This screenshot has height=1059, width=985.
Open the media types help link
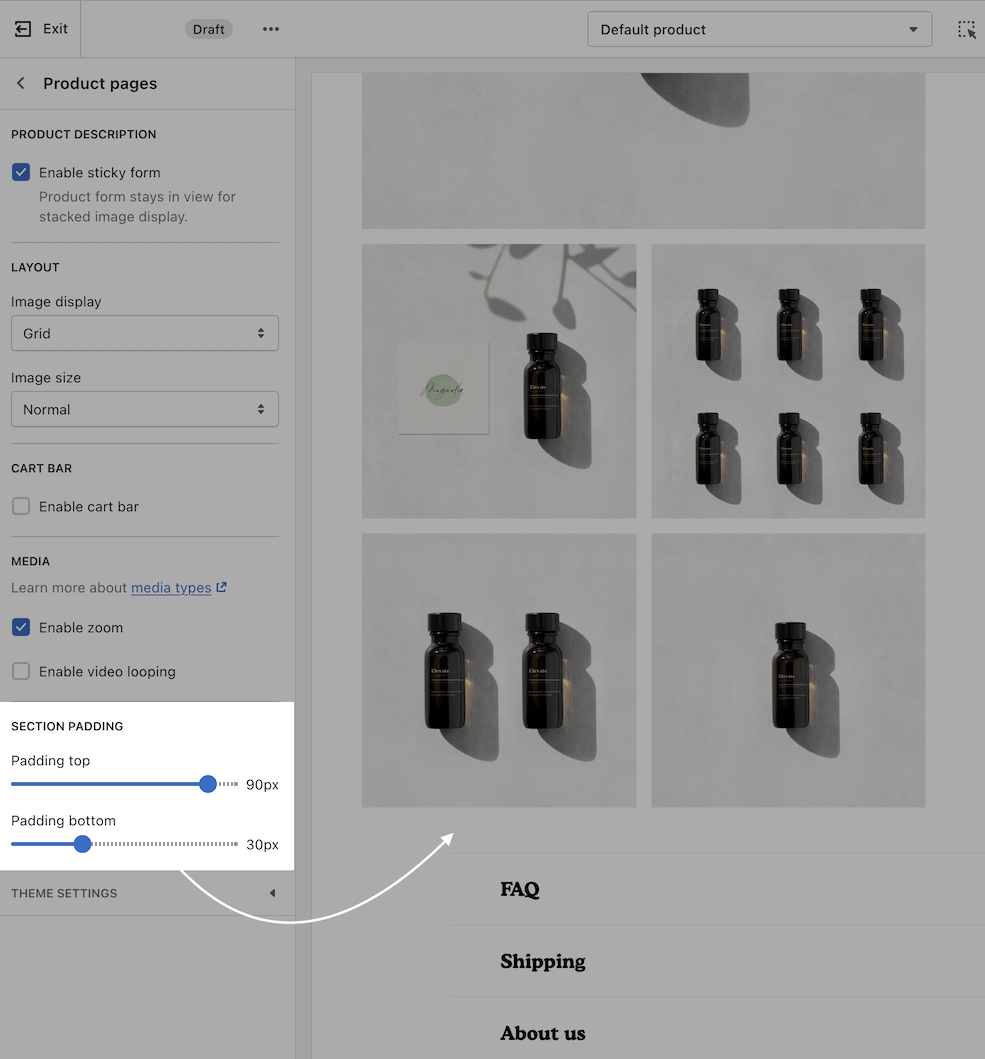[171, 588]
